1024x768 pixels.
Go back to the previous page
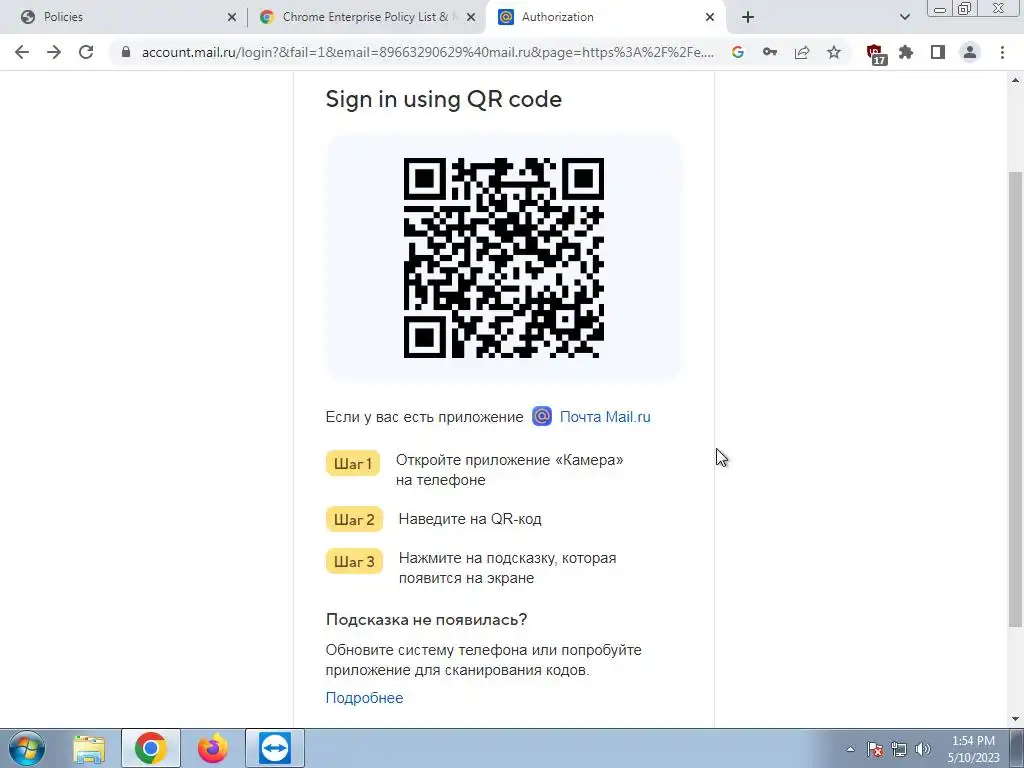tap(22, 52)
